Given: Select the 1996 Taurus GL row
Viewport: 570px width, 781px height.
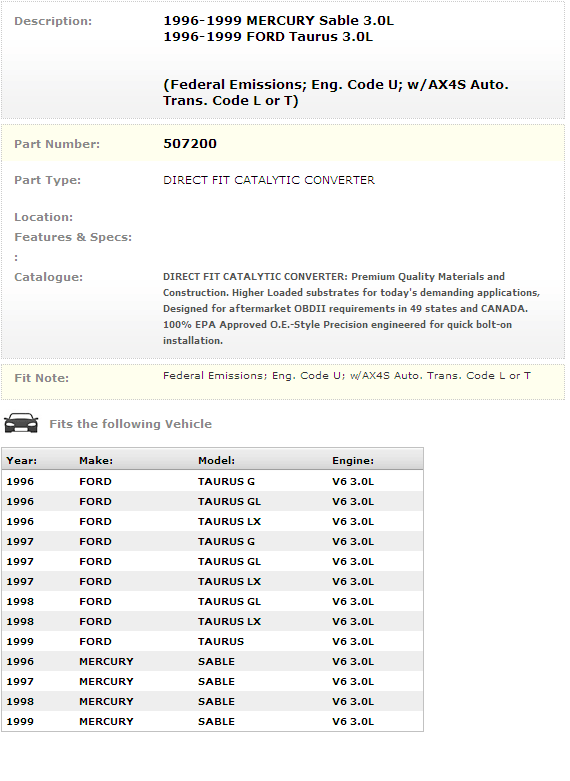Looking at the screenshot, I should (213, 502).
